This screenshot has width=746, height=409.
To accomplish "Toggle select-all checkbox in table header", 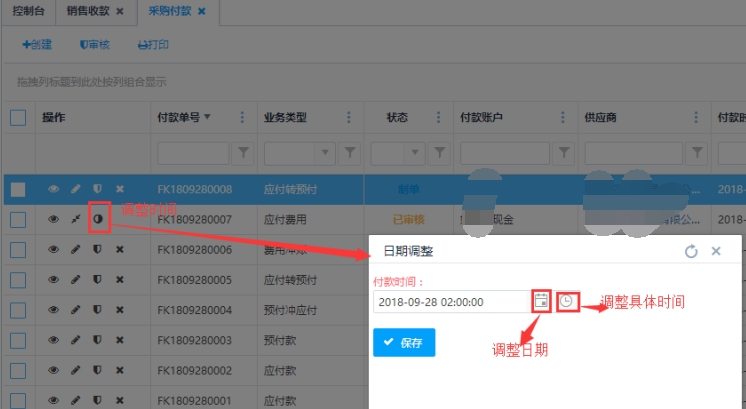I will point(18,118).
